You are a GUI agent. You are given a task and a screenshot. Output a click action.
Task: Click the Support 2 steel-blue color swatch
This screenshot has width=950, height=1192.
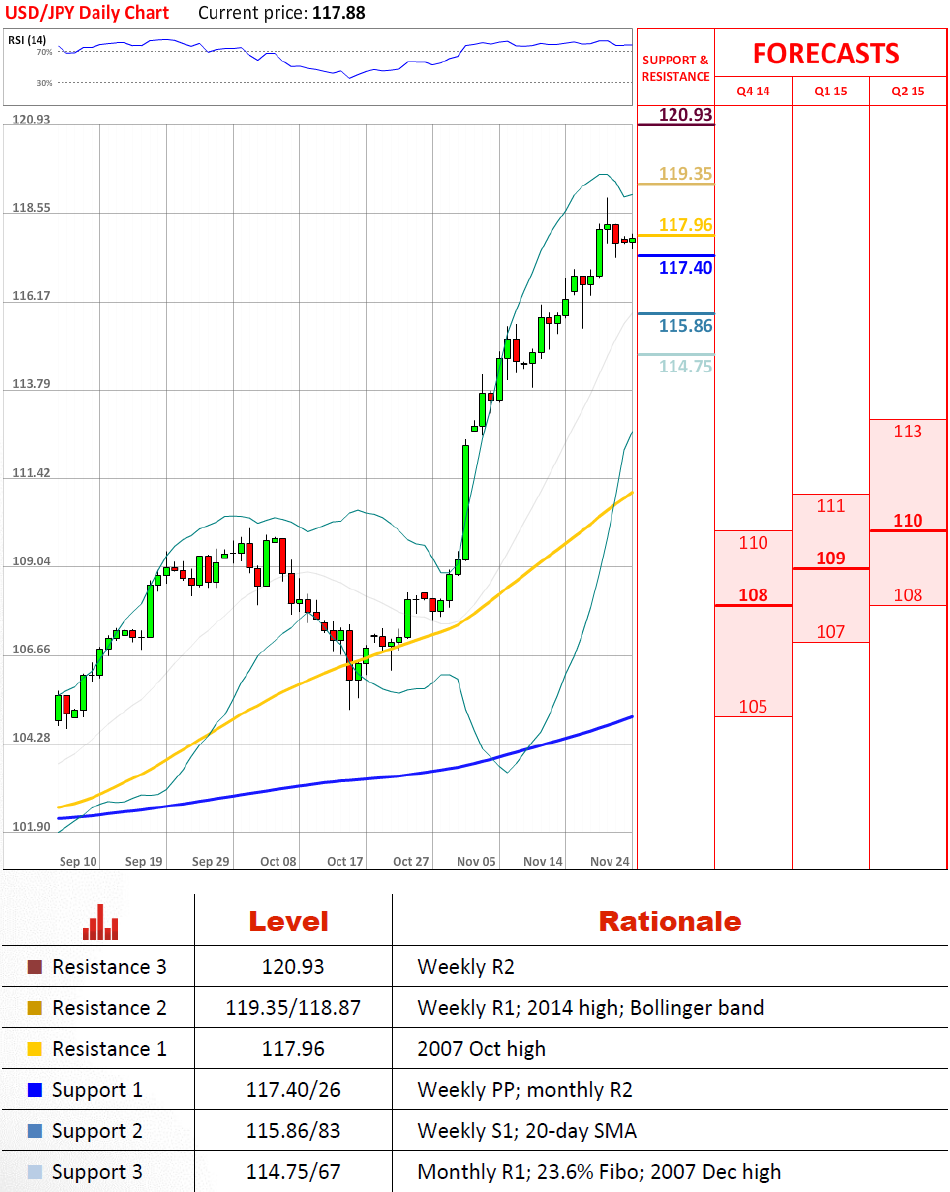[34, 1131]
